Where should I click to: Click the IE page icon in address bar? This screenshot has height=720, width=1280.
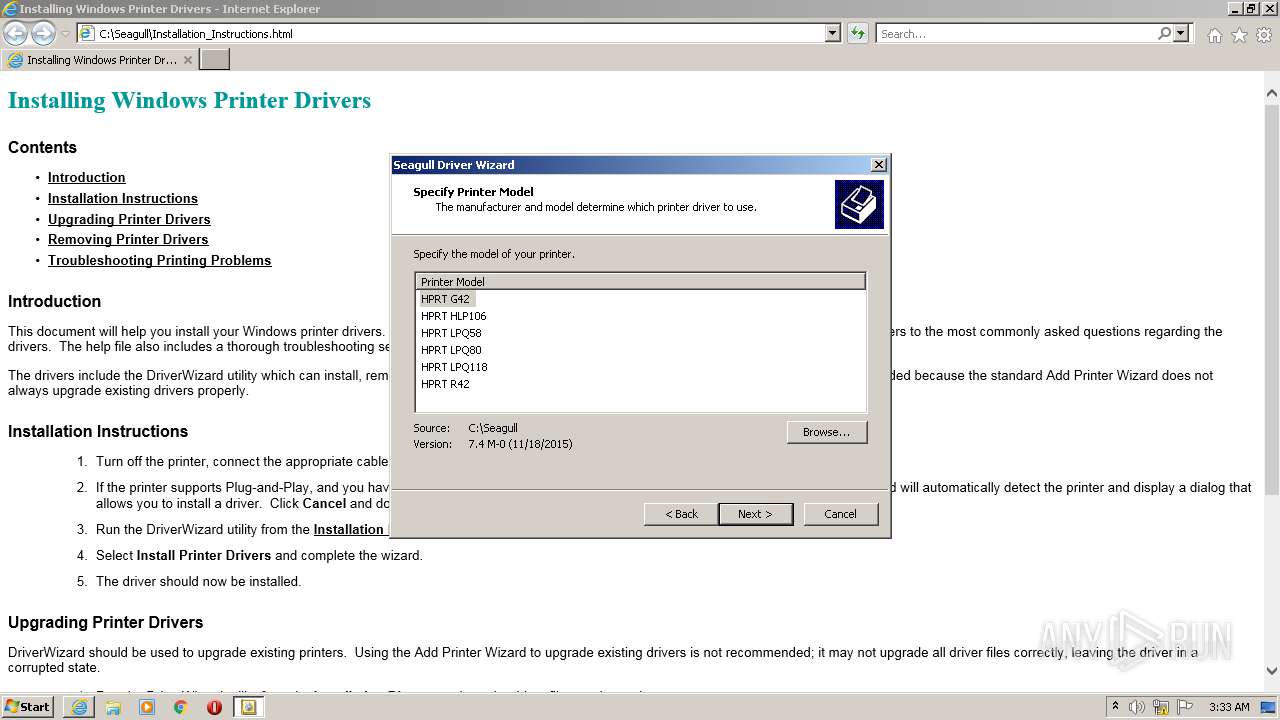click(x=87, y=33)
